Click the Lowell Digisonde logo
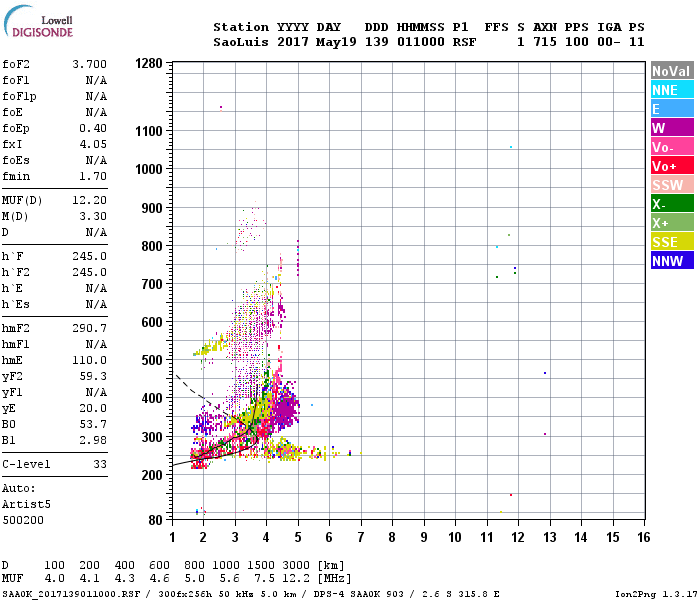The image size is (700, 600). 38,21
